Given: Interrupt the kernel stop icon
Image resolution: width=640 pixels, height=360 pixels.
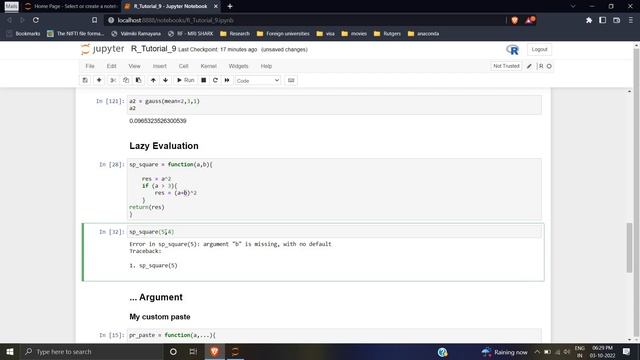Looking at the screenshot, I should [203, 80].
